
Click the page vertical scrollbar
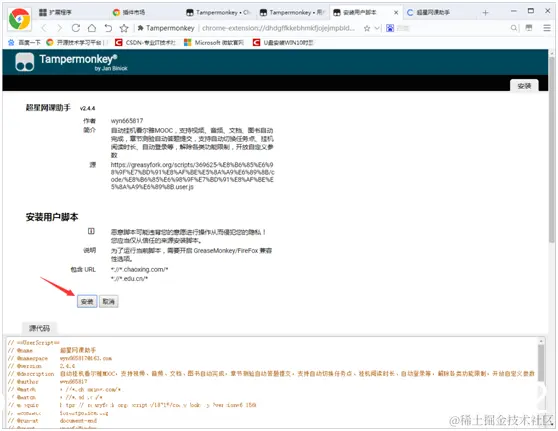pos(552,149)
